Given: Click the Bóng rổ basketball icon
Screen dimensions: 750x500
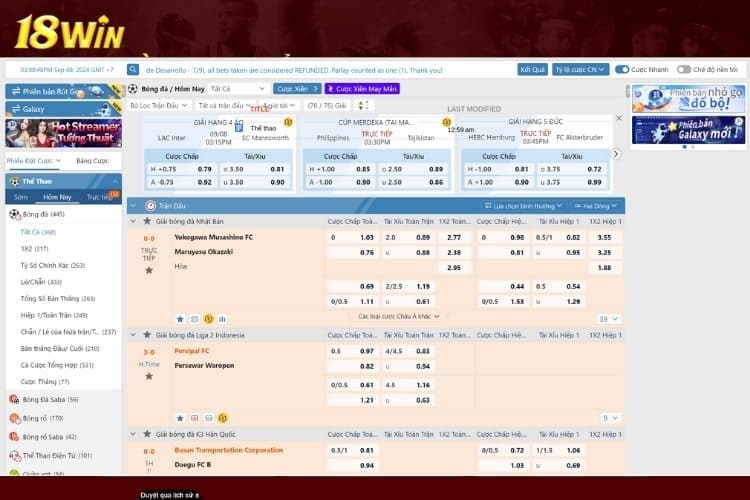Looking at the screenshot, I should click(15, 418).
